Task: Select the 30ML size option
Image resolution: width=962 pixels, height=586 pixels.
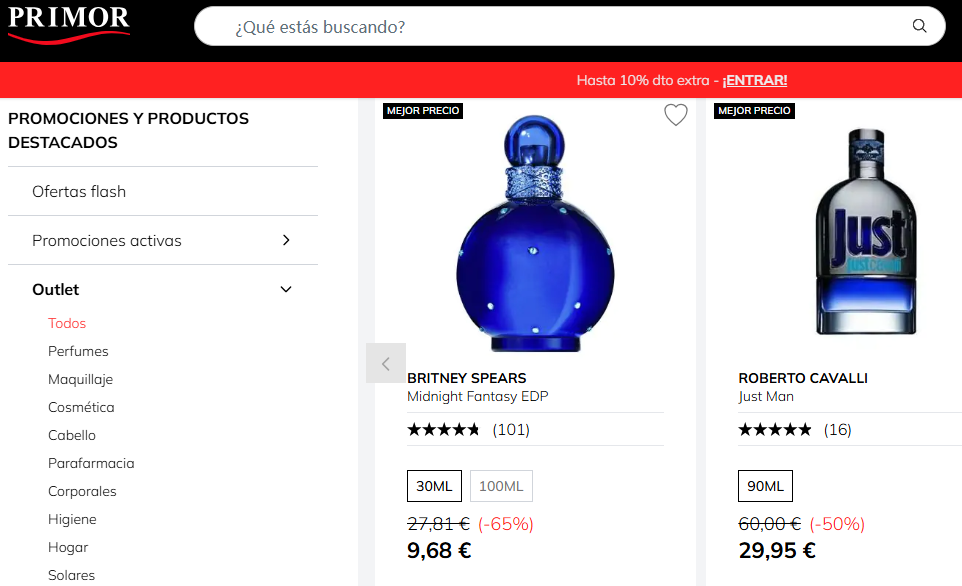Action: [x=433, y=486]
